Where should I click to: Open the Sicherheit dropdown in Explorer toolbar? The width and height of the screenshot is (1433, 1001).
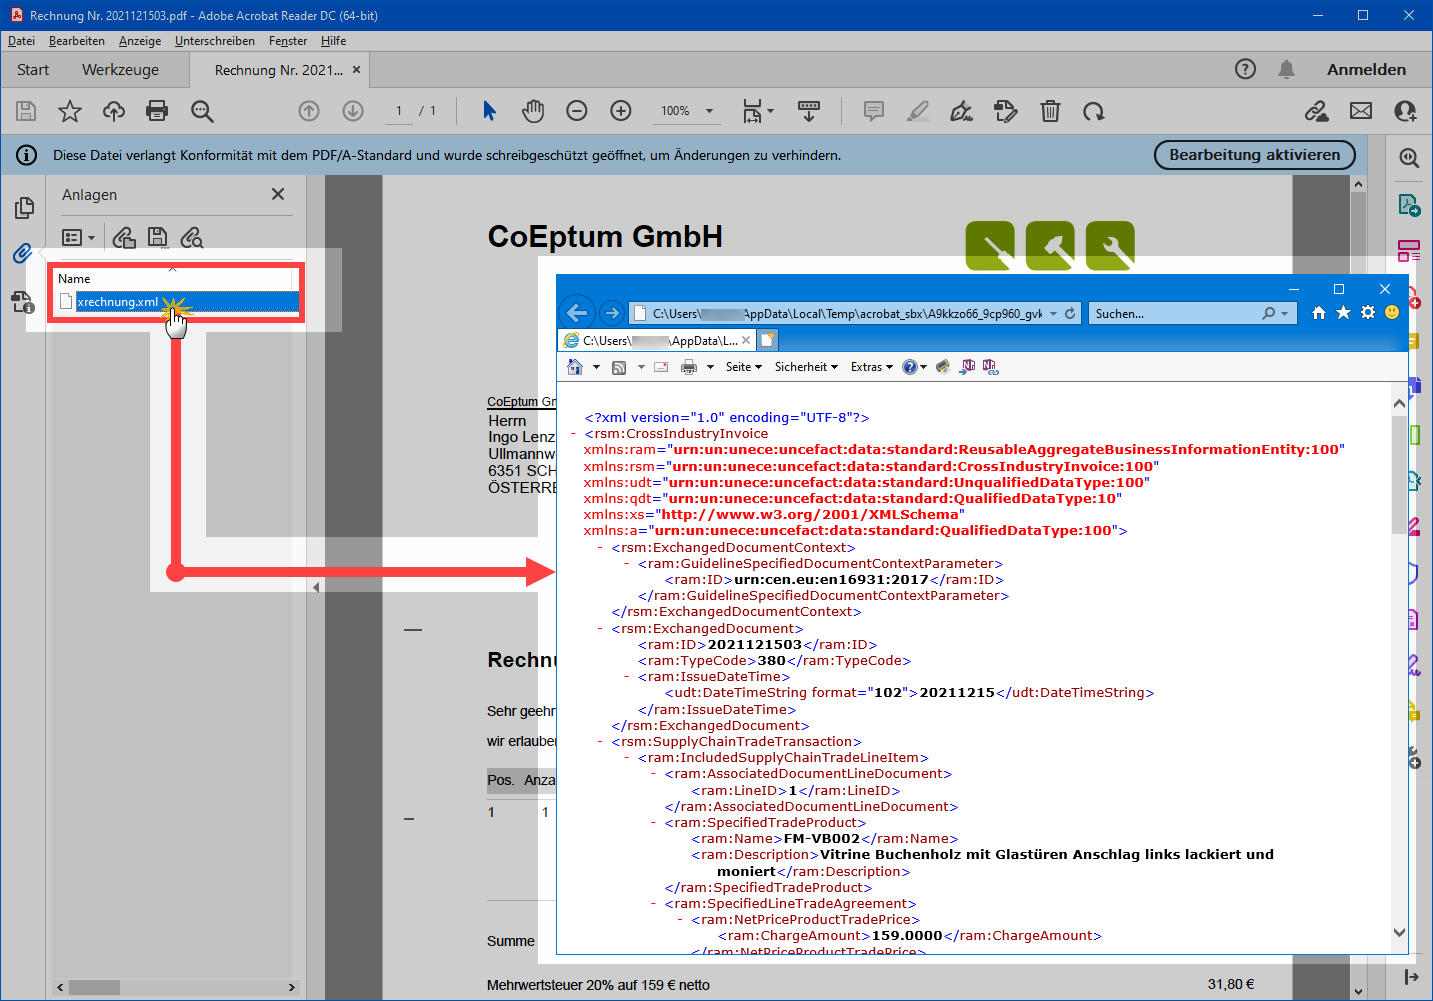tap(806, 367)
